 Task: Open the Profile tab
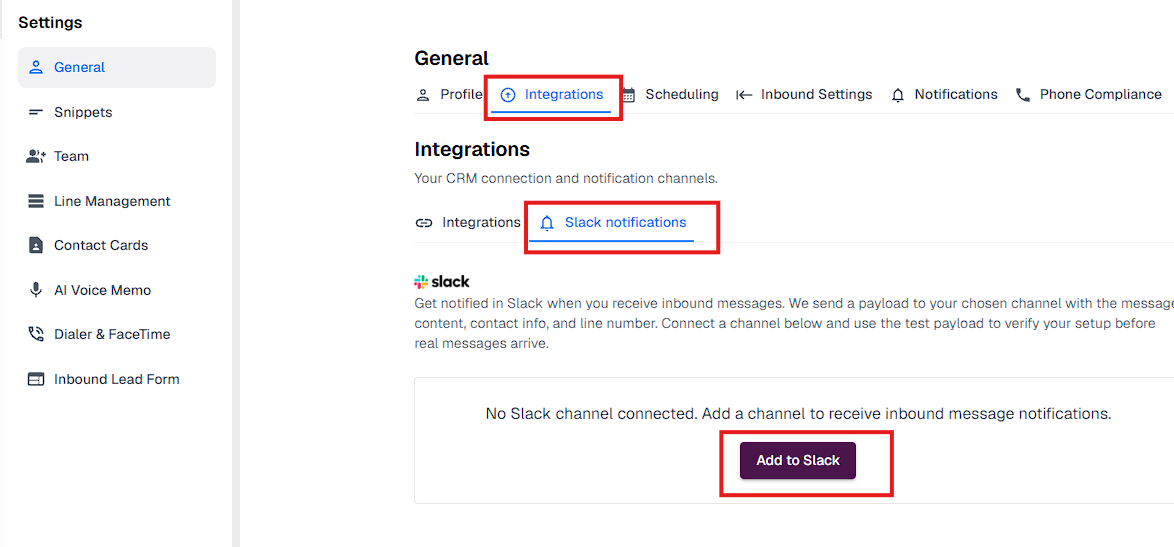(x=449, y=95)
